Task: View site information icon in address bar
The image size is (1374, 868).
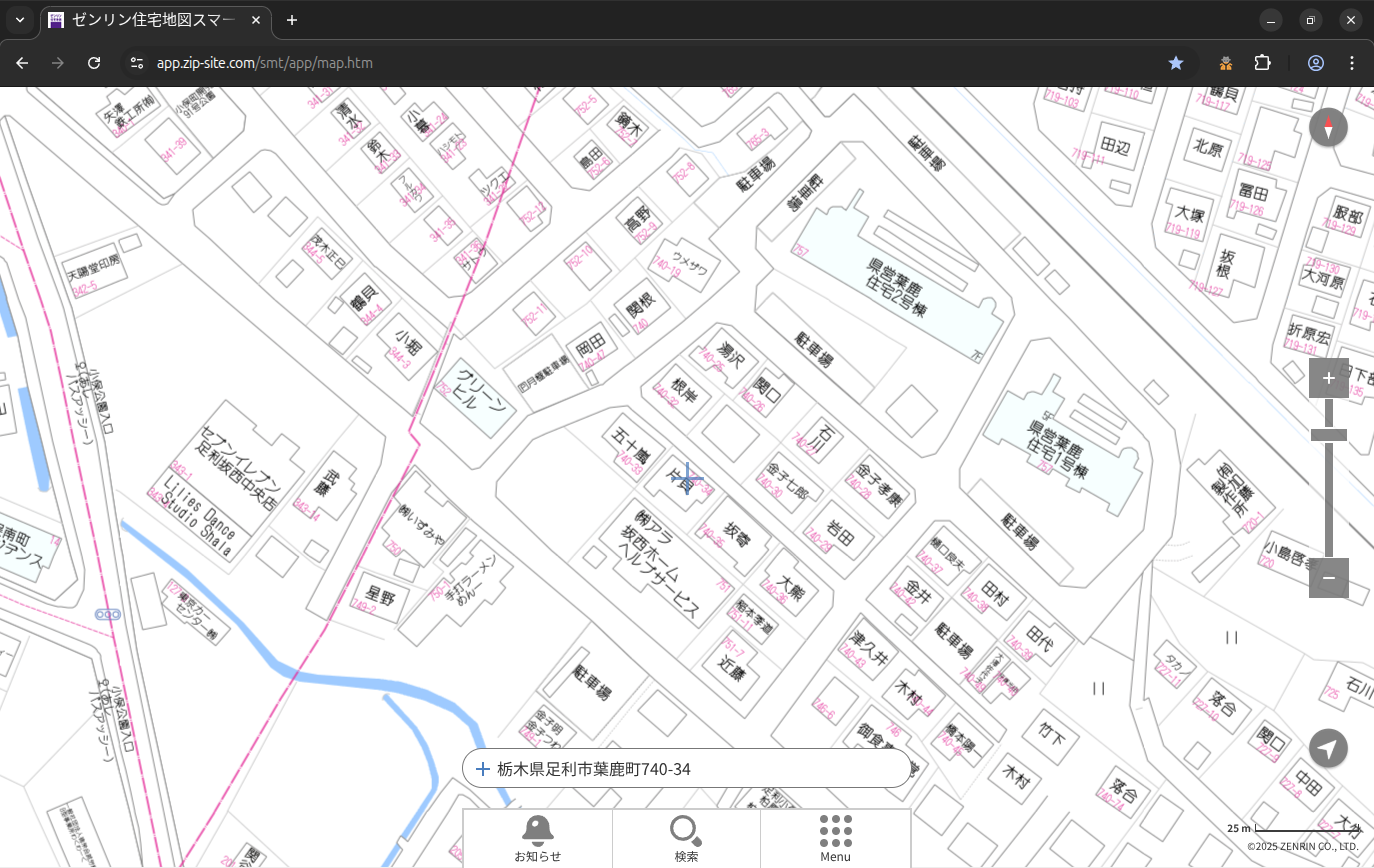Action: (136, 63)
